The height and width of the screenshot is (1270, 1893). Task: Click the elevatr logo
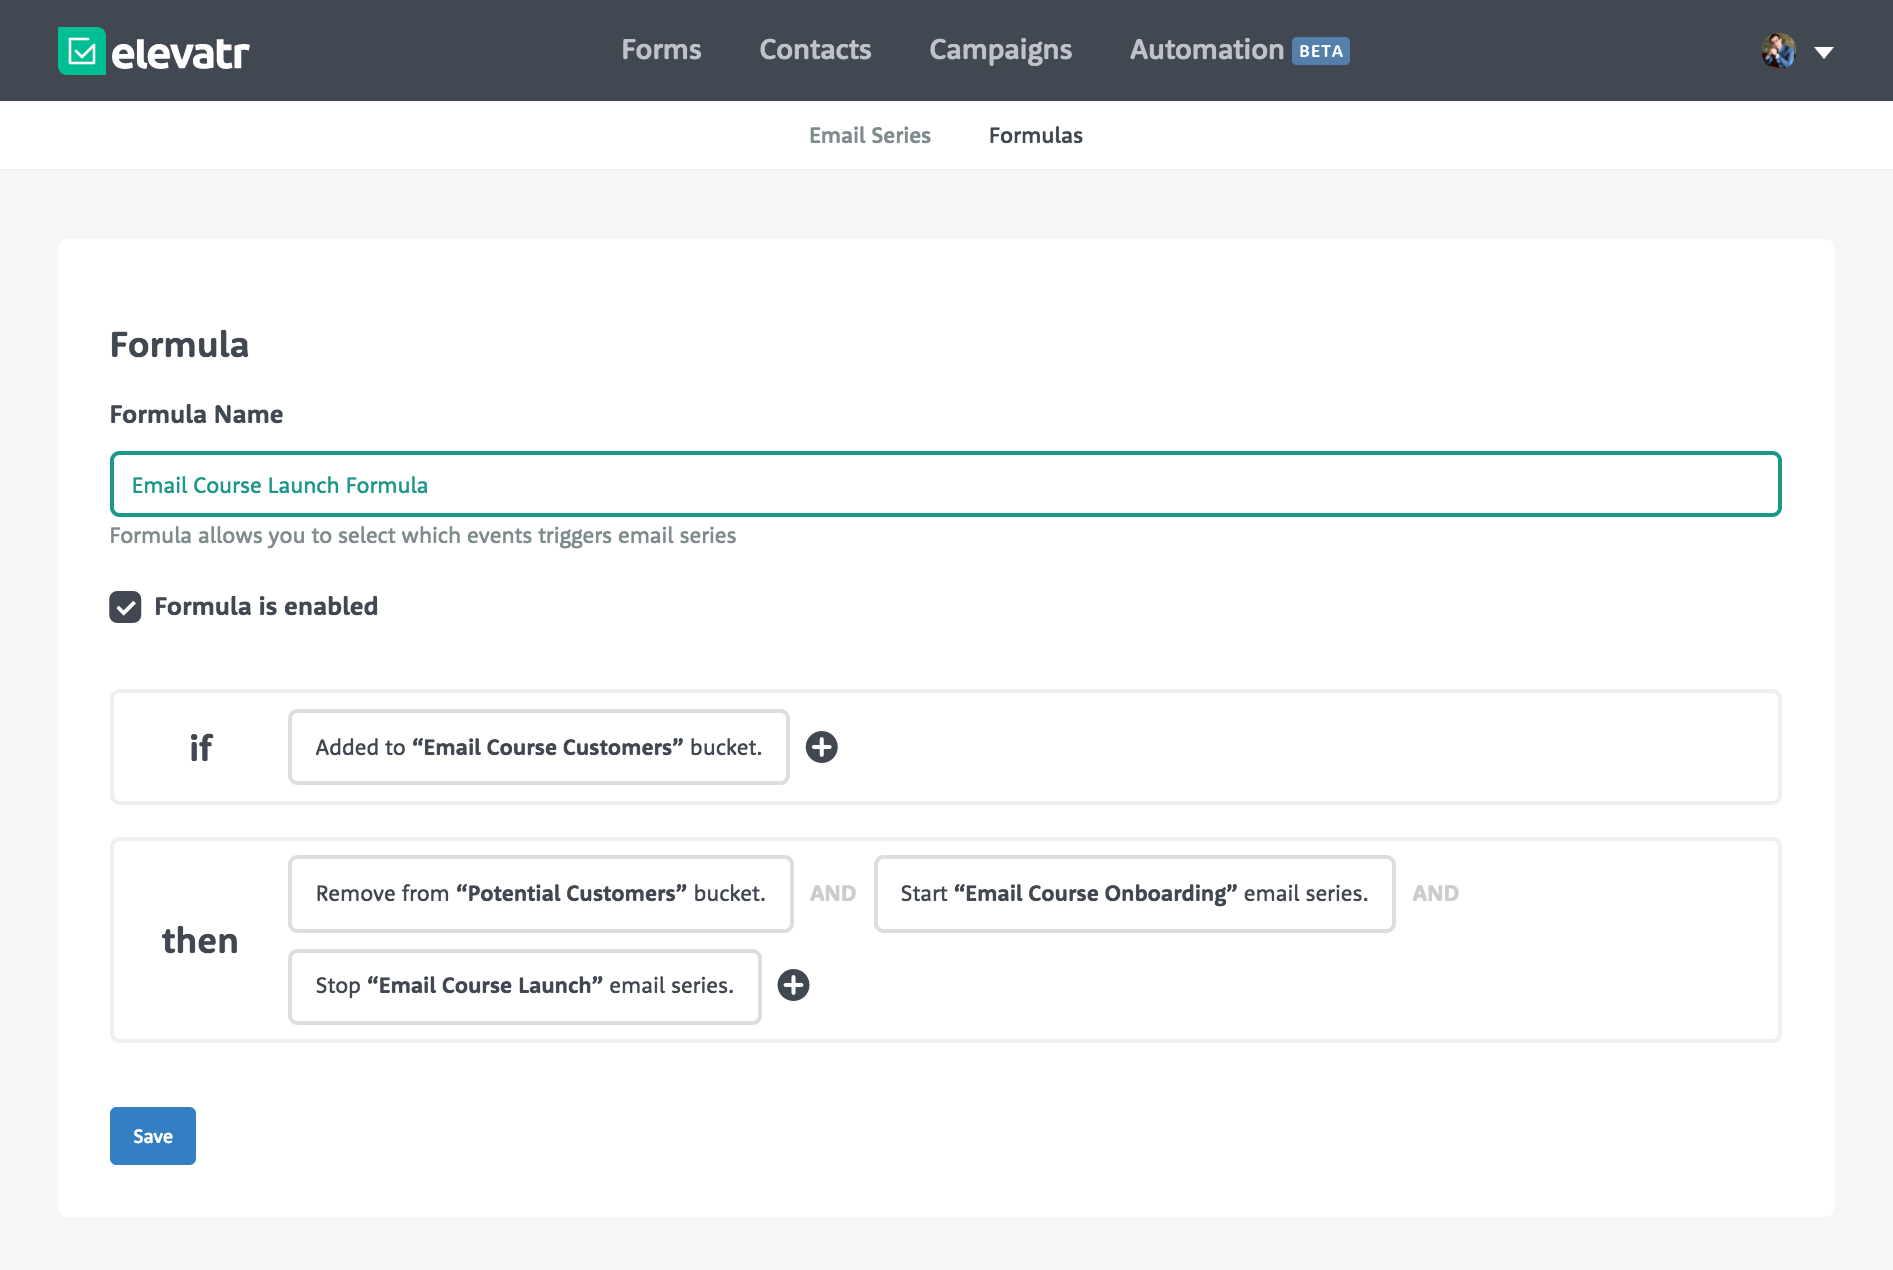coord(153,50)
